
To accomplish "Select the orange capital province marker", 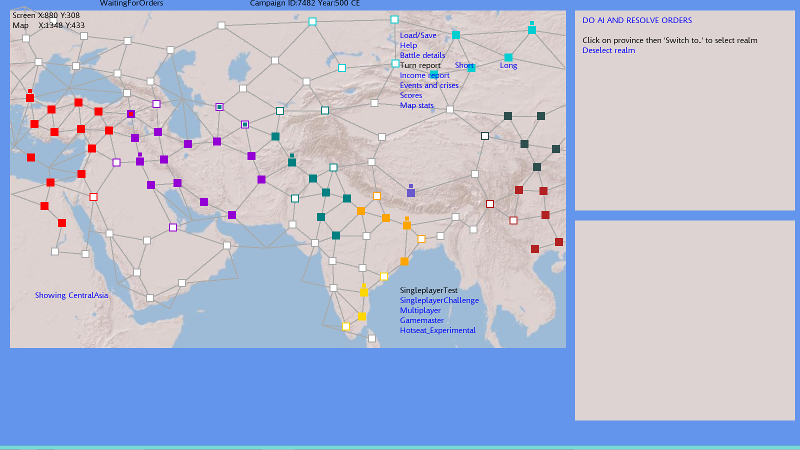I will 407,225.
